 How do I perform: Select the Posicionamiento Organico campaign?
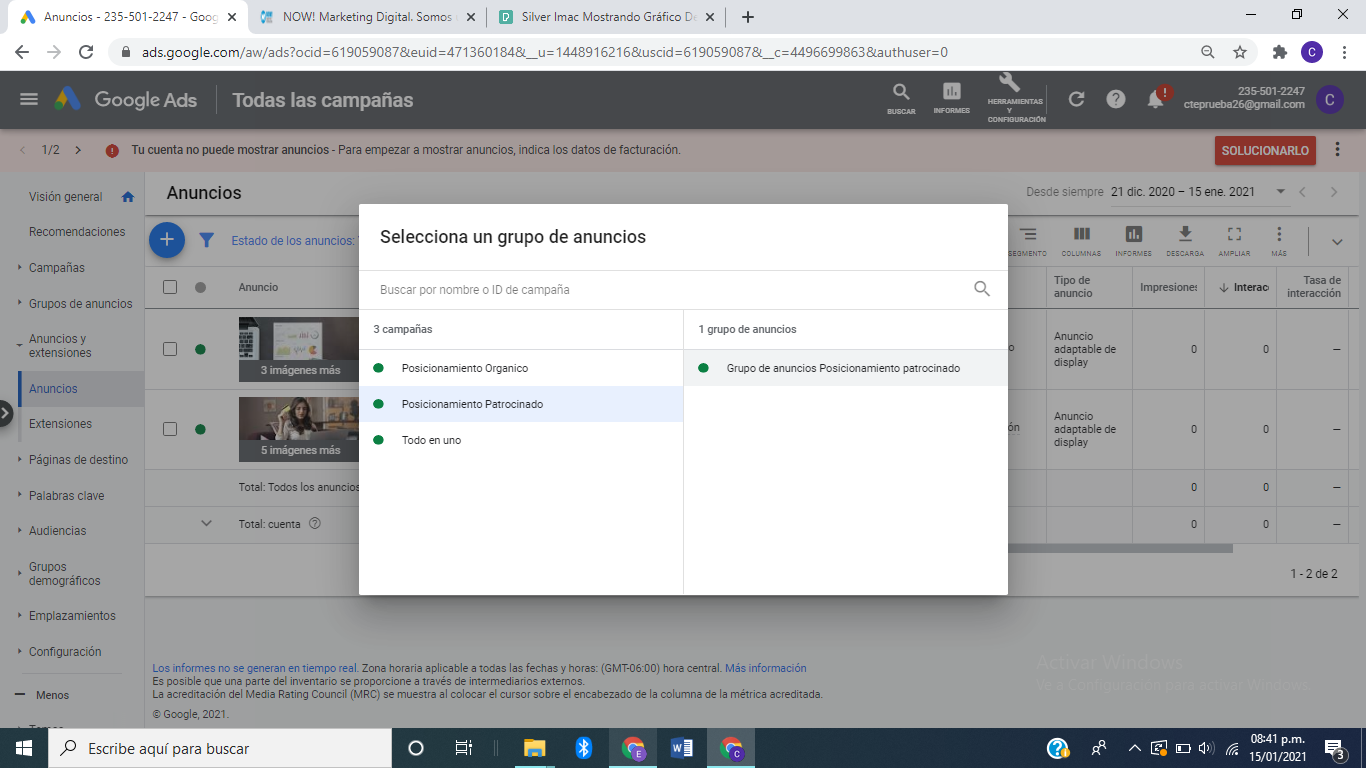[x=521, y=368]
